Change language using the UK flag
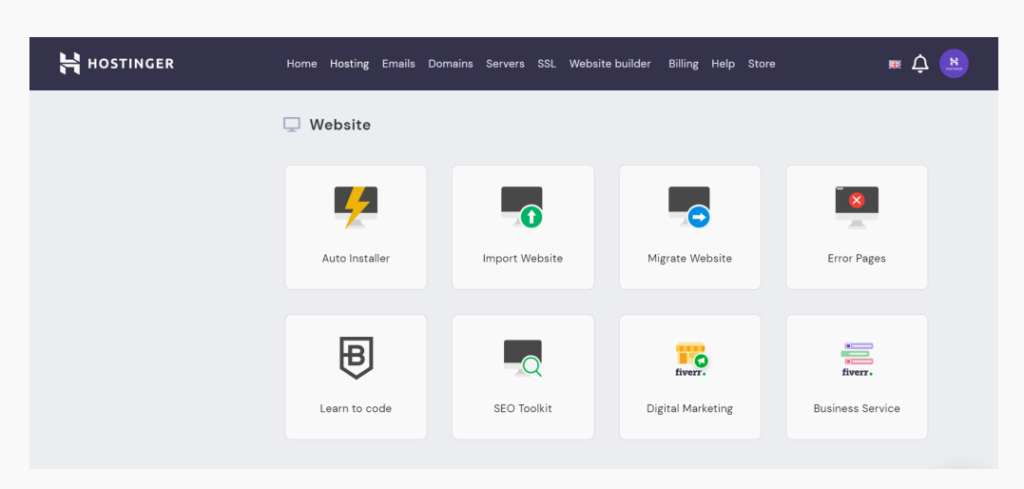This screenshot has height=489, width=1024. (894, 64)
